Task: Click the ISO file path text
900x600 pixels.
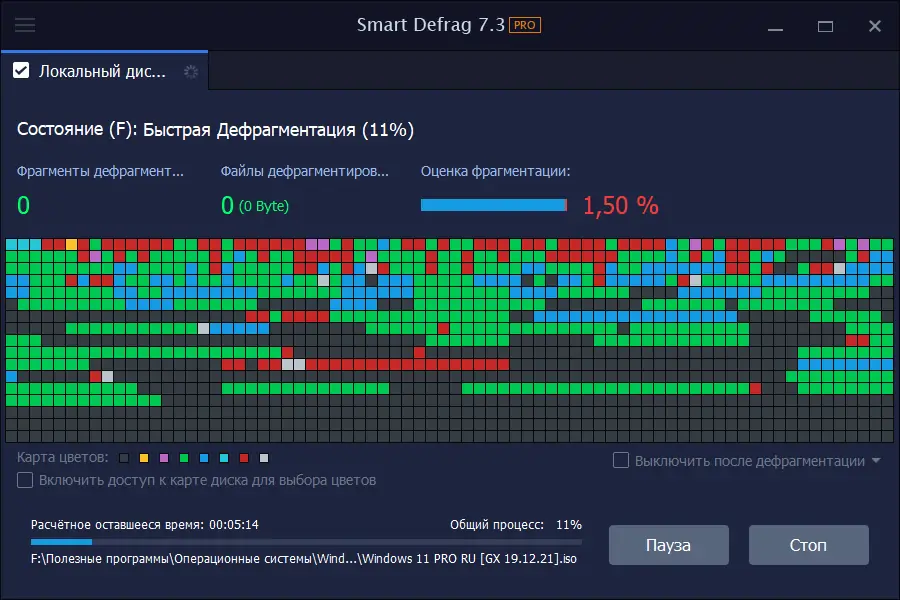Action: [x=300, y=562]
